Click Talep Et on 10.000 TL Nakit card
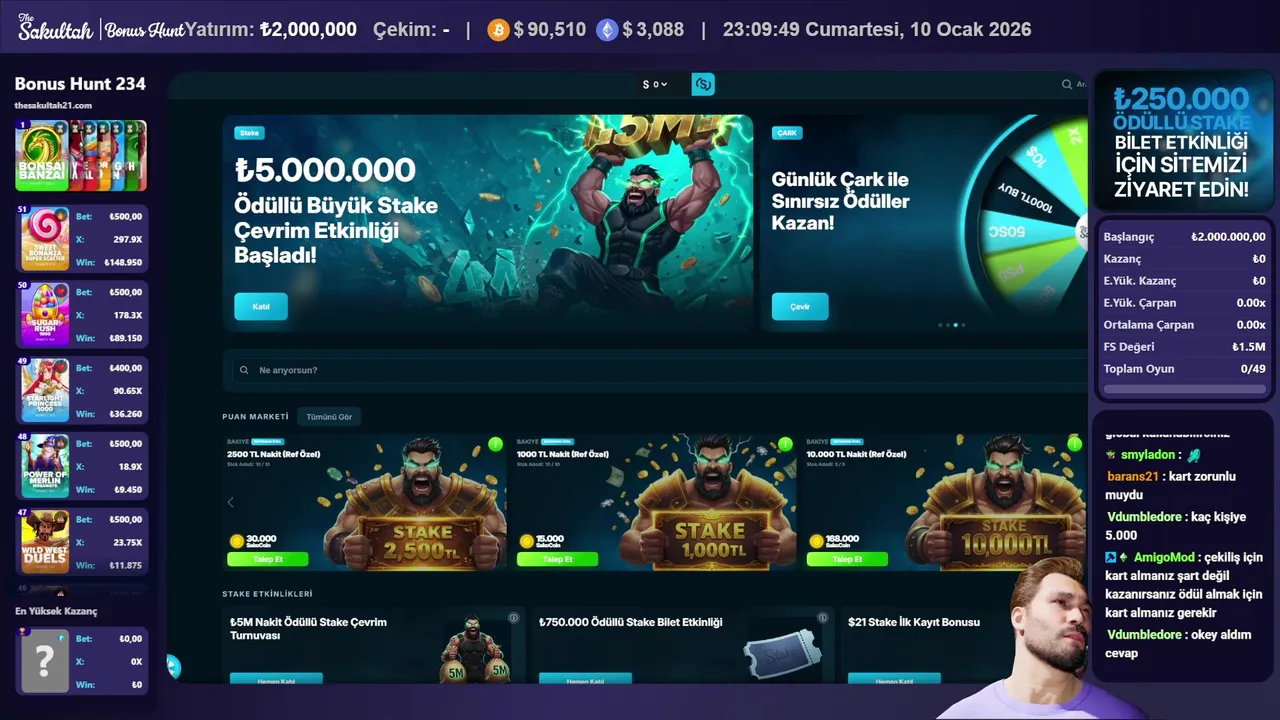The width and height of the screenshot is (1280, 720). 848,559
